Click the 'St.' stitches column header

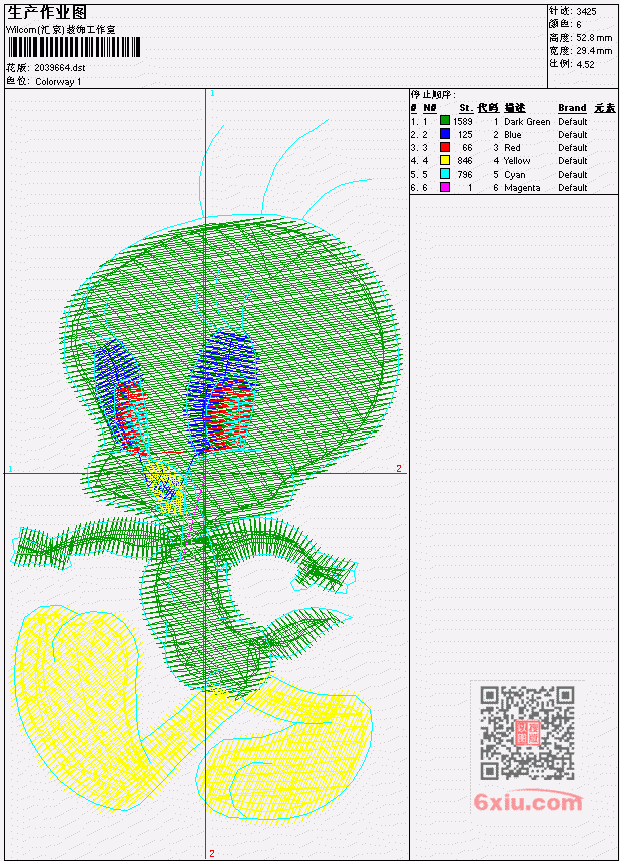click(x=466, y=108)
